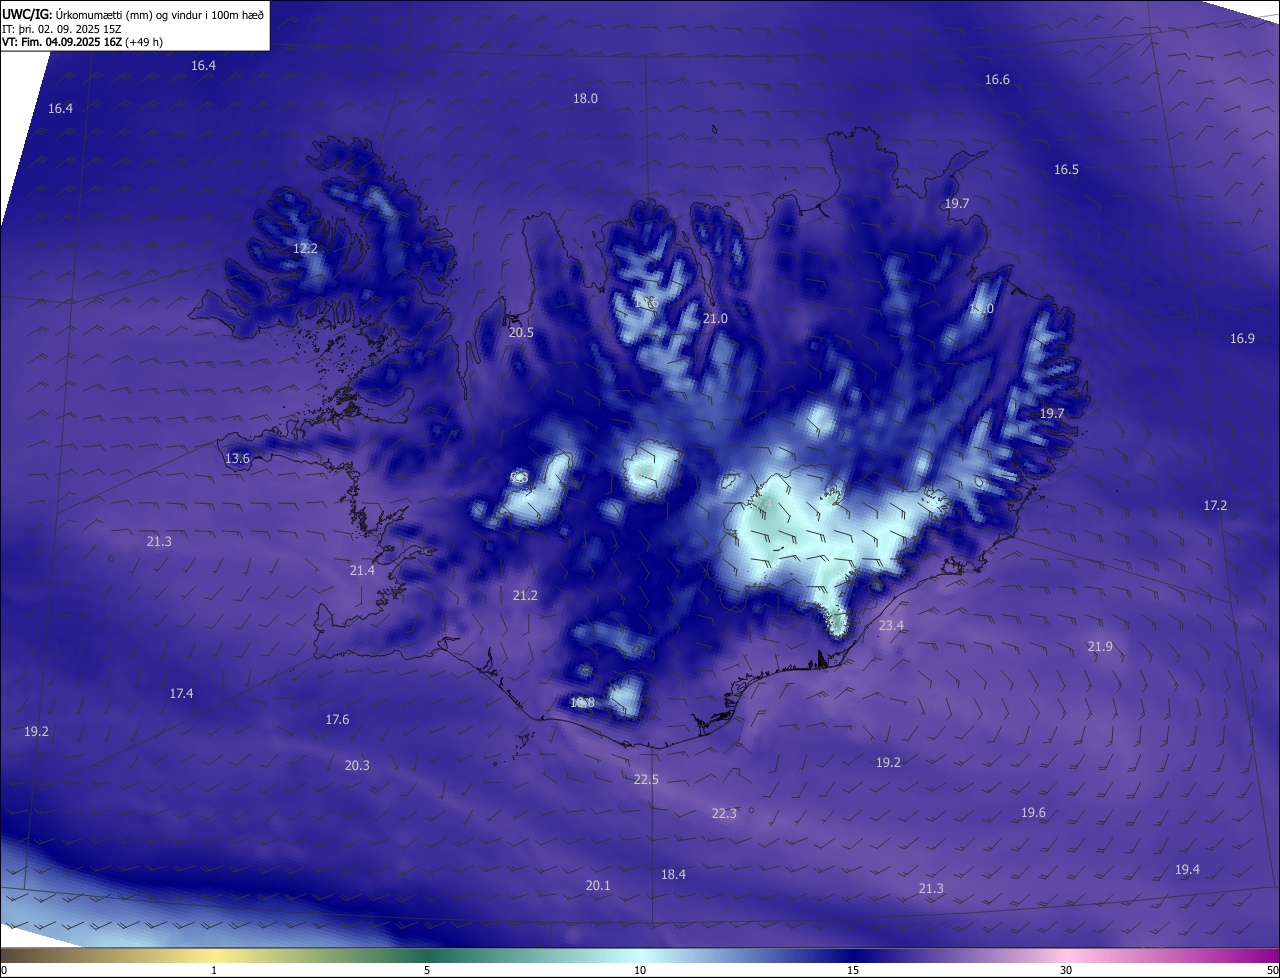Click the legend tick label 30
Image resolution: width=1280 pixels, height=978 pixels.
click(x=1066, y=970)
